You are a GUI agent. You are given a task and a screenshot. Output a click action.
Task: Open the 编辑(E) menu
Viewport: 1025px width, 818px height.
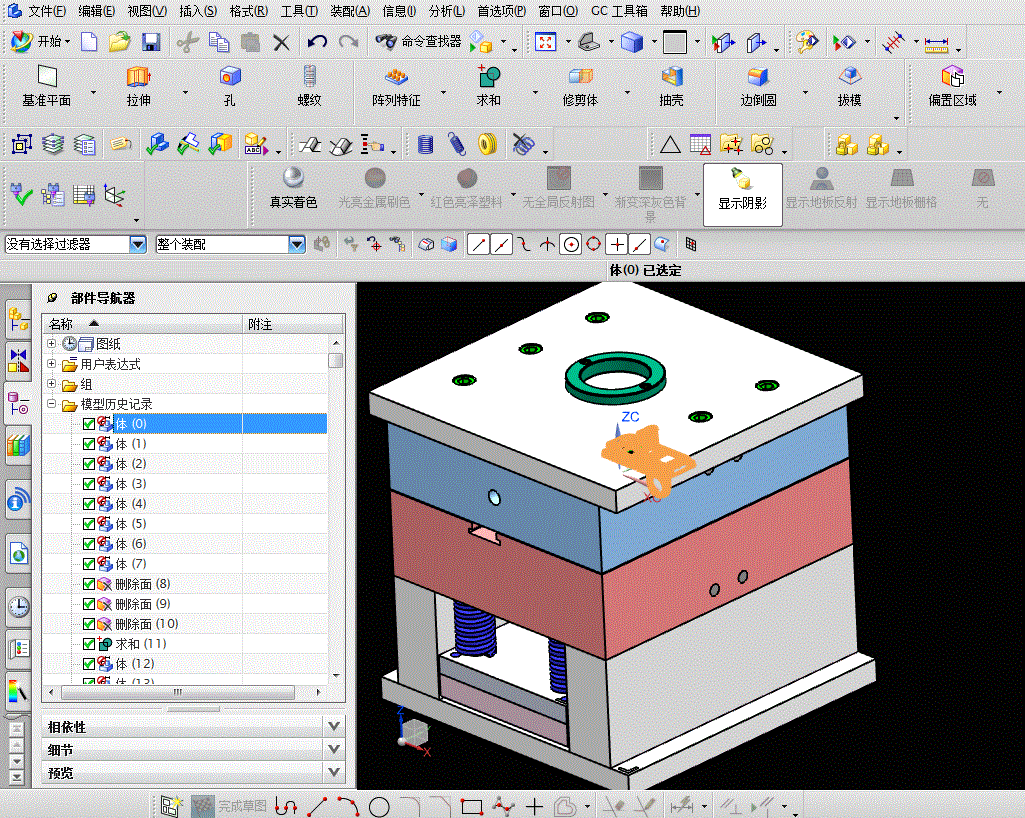click(96, 11)
